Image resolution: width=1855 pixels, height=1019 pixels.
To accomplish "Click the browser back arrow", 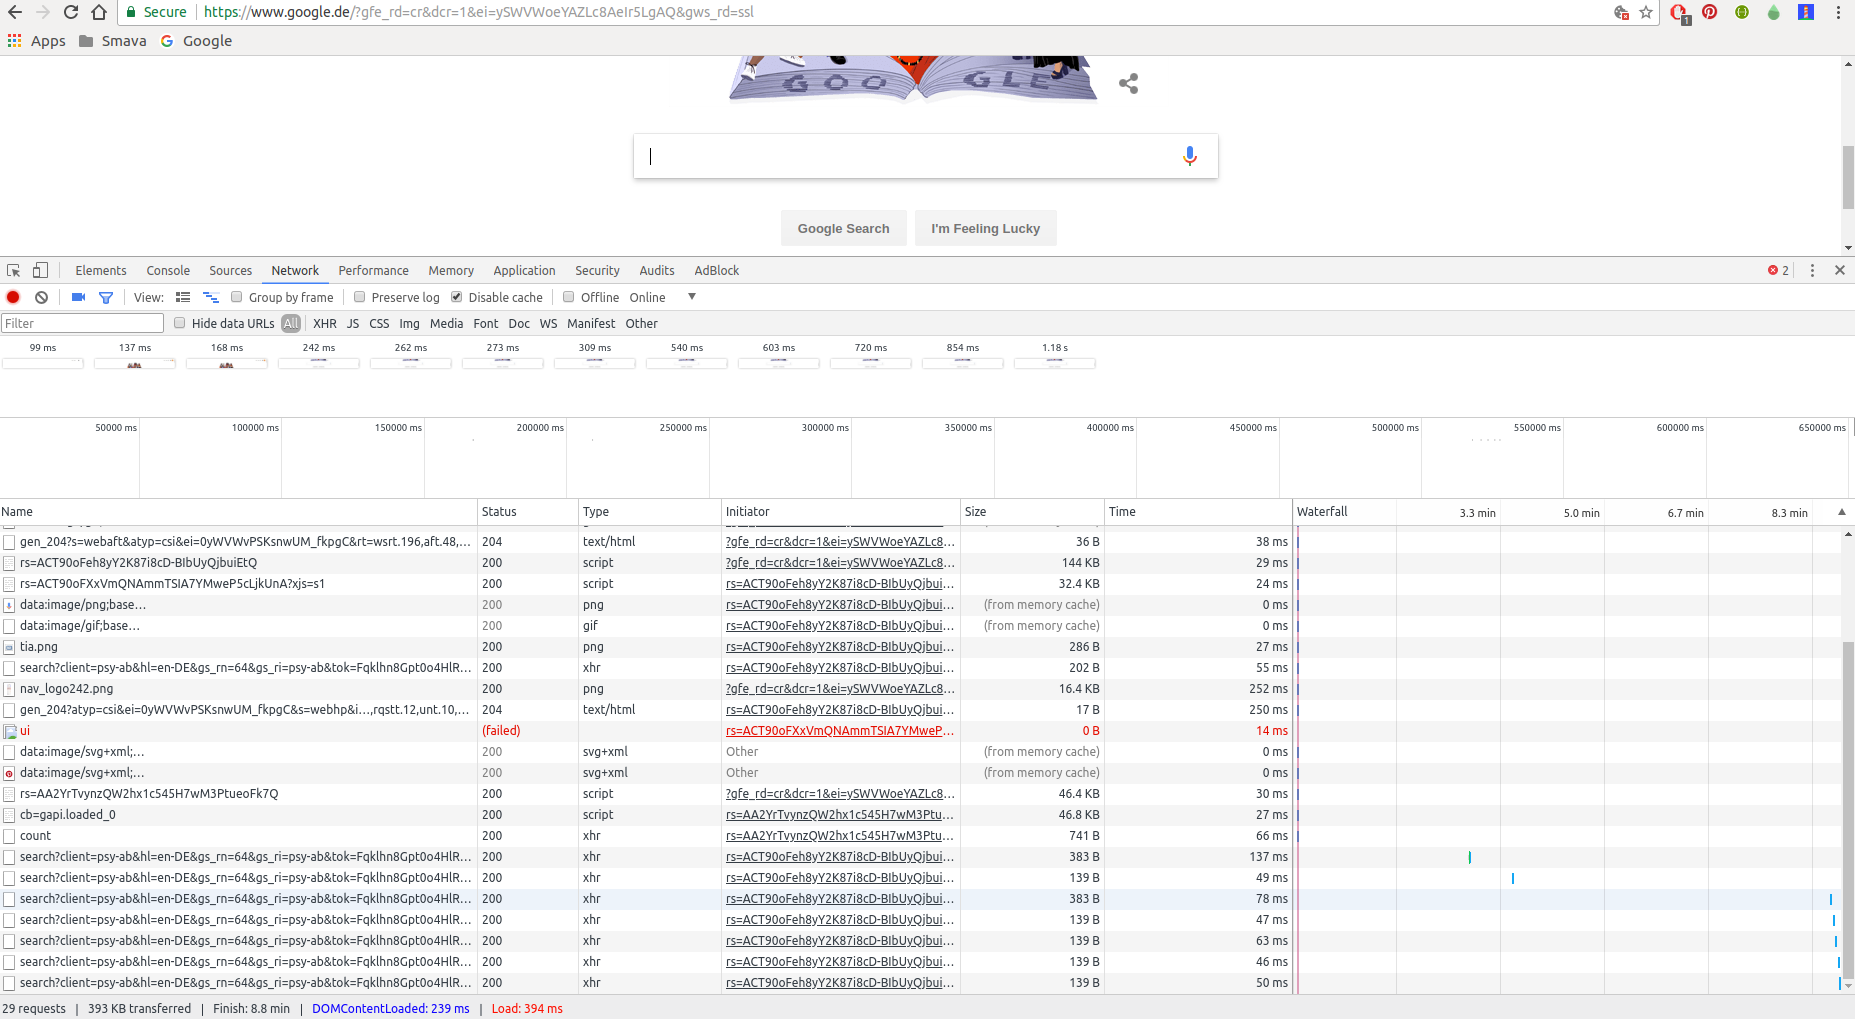I will pos(14,12).
